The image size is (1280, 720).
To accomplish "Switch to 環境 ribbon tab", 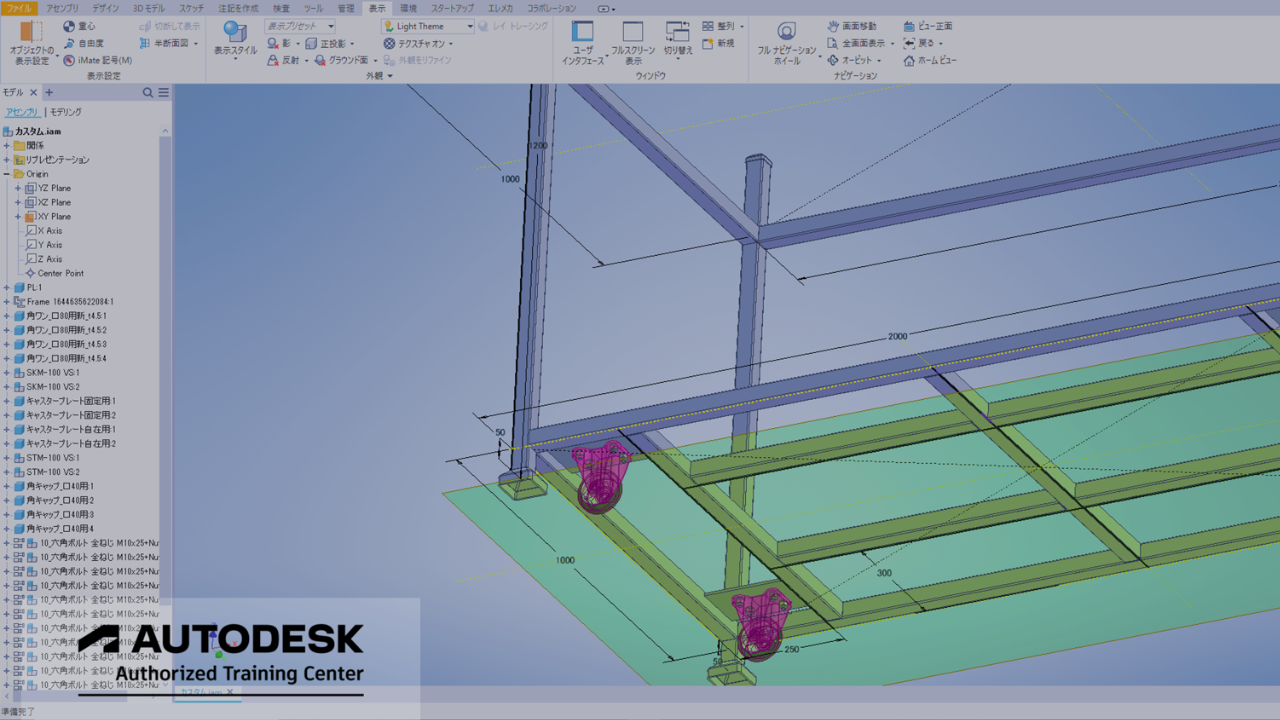I will point(408,8).
